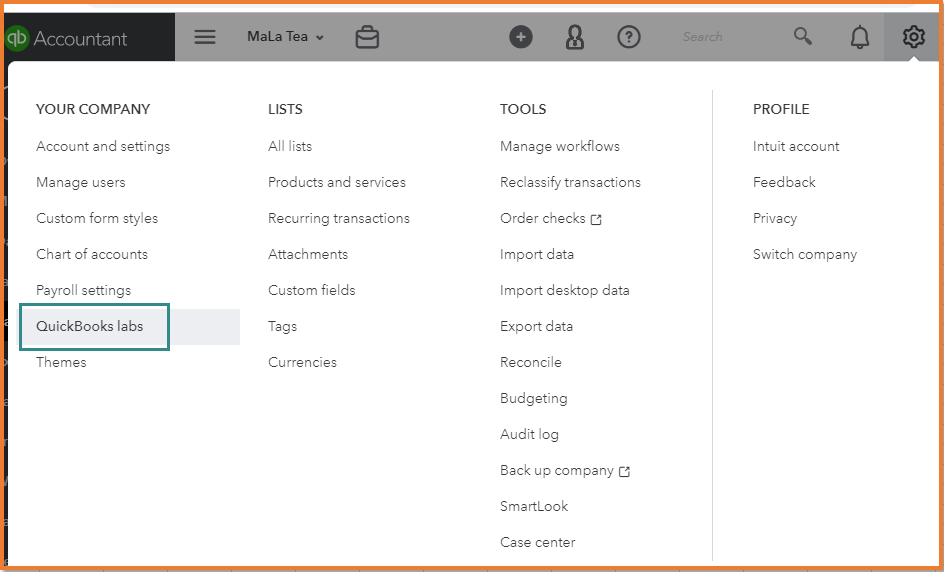Open the Audit log tool
Screen dimensions: 944x572
tap(529, 434)
